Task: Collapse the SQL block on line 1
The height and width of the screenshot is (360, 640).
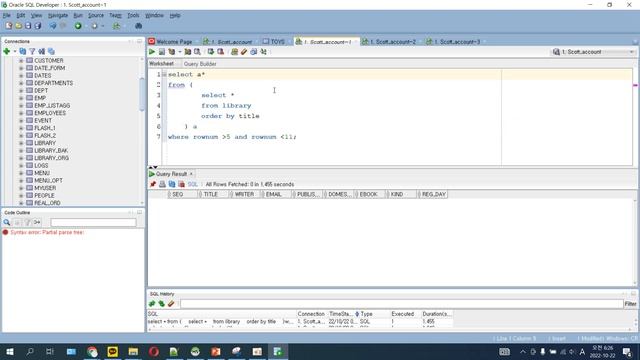Action: click(x=164, y=75)
